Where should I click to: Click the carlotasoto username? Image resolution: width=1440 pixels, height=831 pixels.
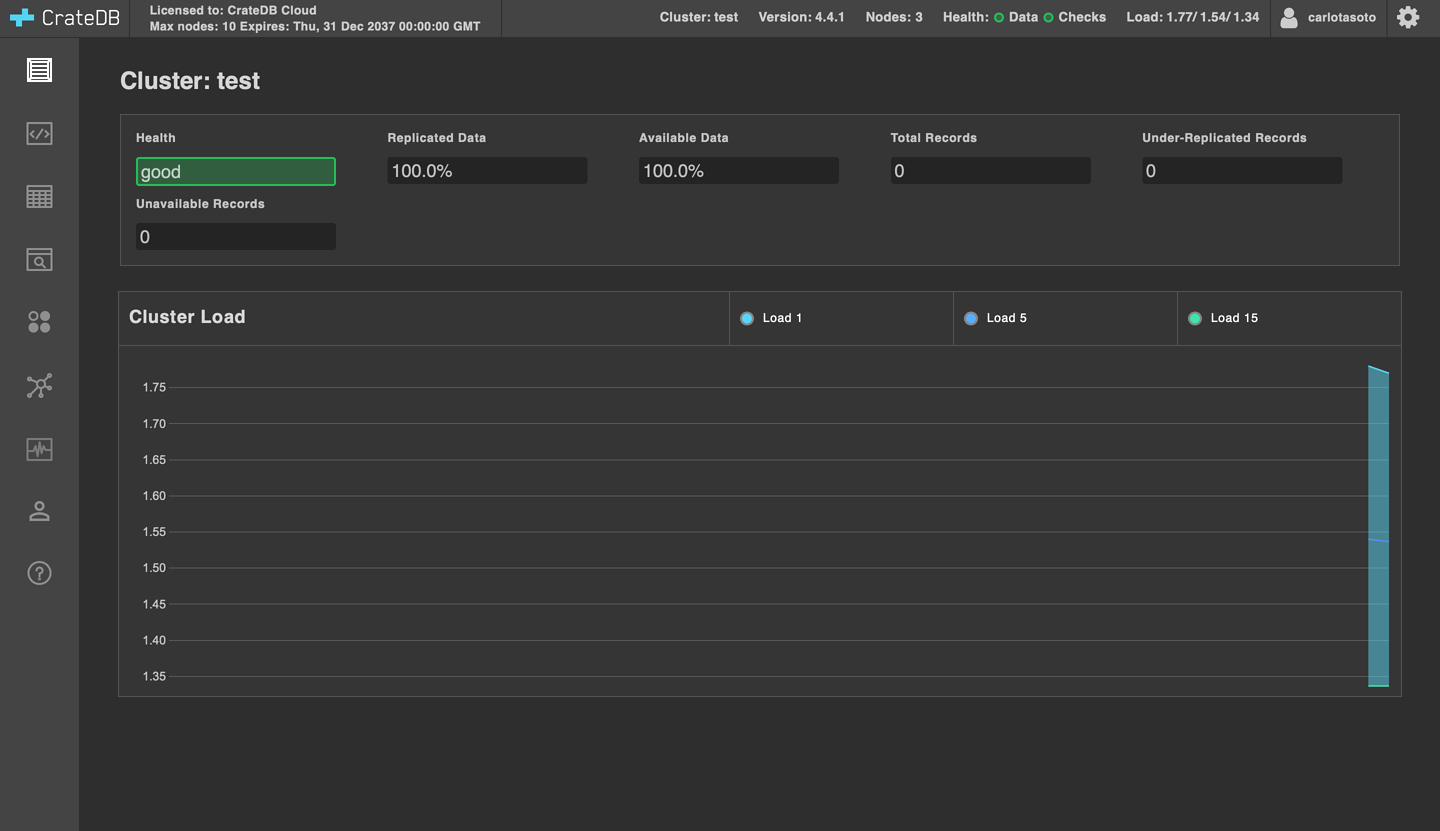[x=1341, y=17]
